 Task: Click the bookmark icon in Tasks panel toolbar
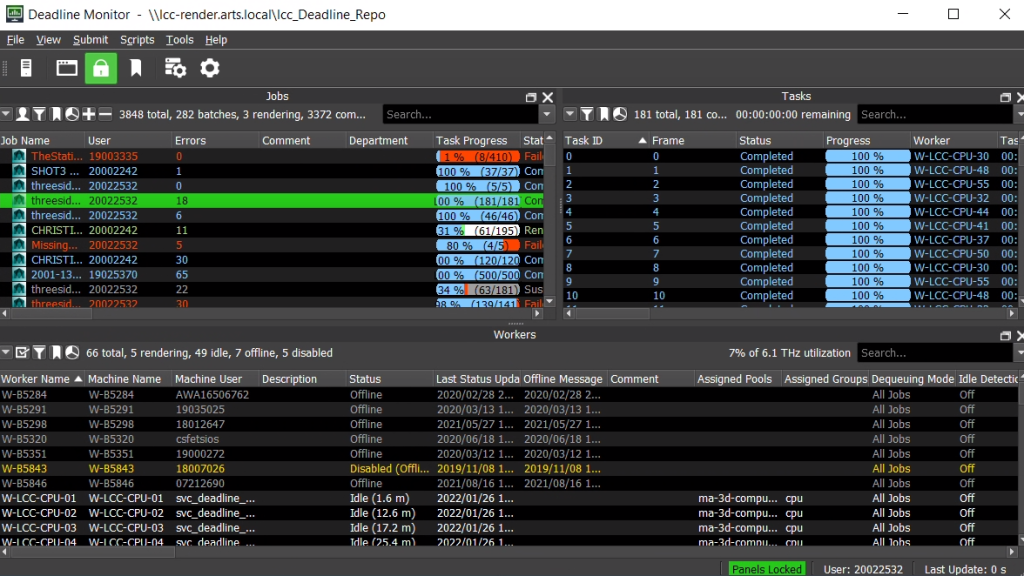[x=603, y=114]
